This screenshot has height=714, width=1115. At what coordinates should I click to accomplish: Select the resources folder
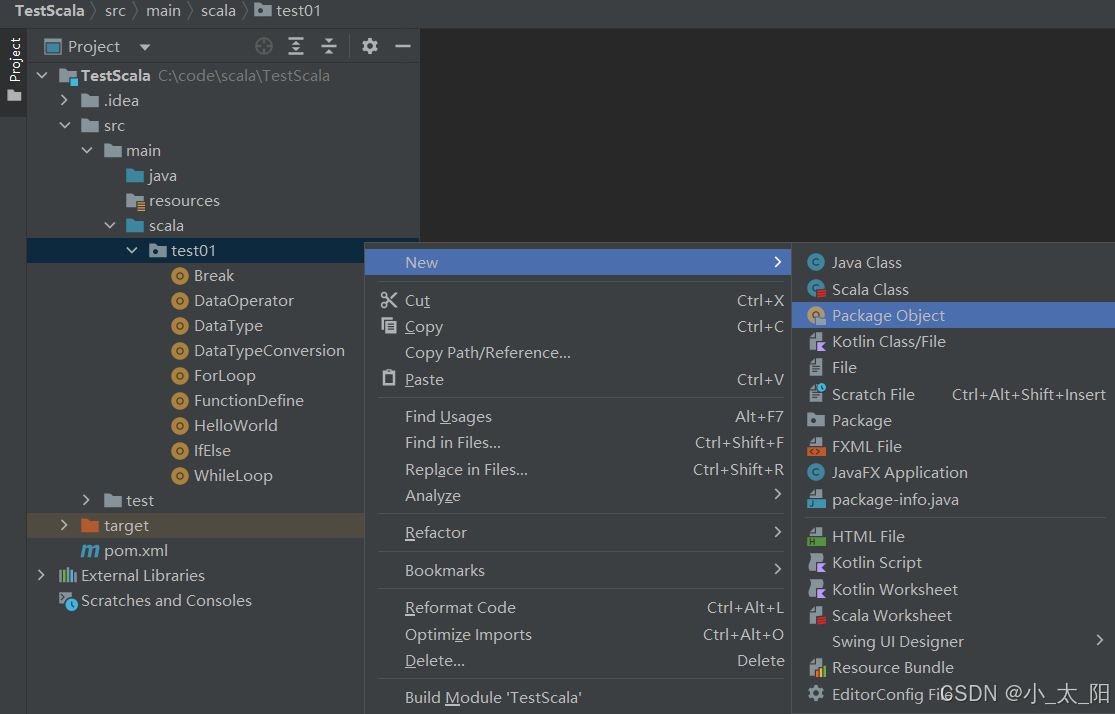tap(184, 201)
